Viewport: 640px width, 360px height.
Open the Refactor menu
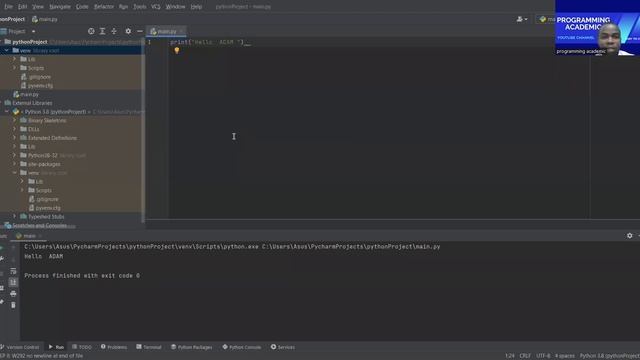click(104, 7)
